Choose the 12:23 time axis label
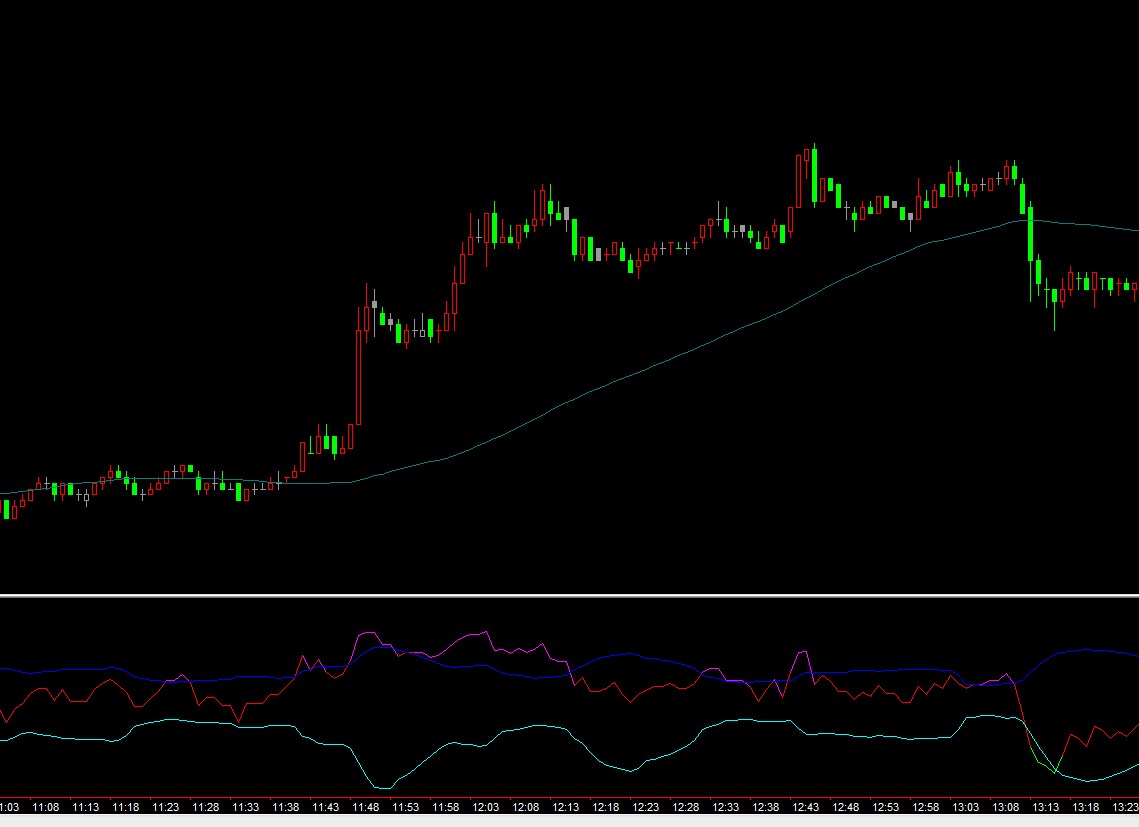1139x827 pixels. [x=645, y=807]
